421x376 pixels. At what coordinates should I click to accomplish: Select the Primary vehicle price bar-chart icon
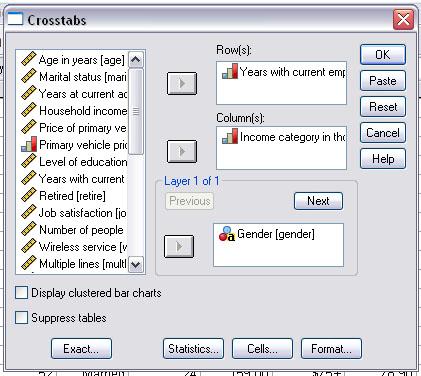(x=29, y=144)
